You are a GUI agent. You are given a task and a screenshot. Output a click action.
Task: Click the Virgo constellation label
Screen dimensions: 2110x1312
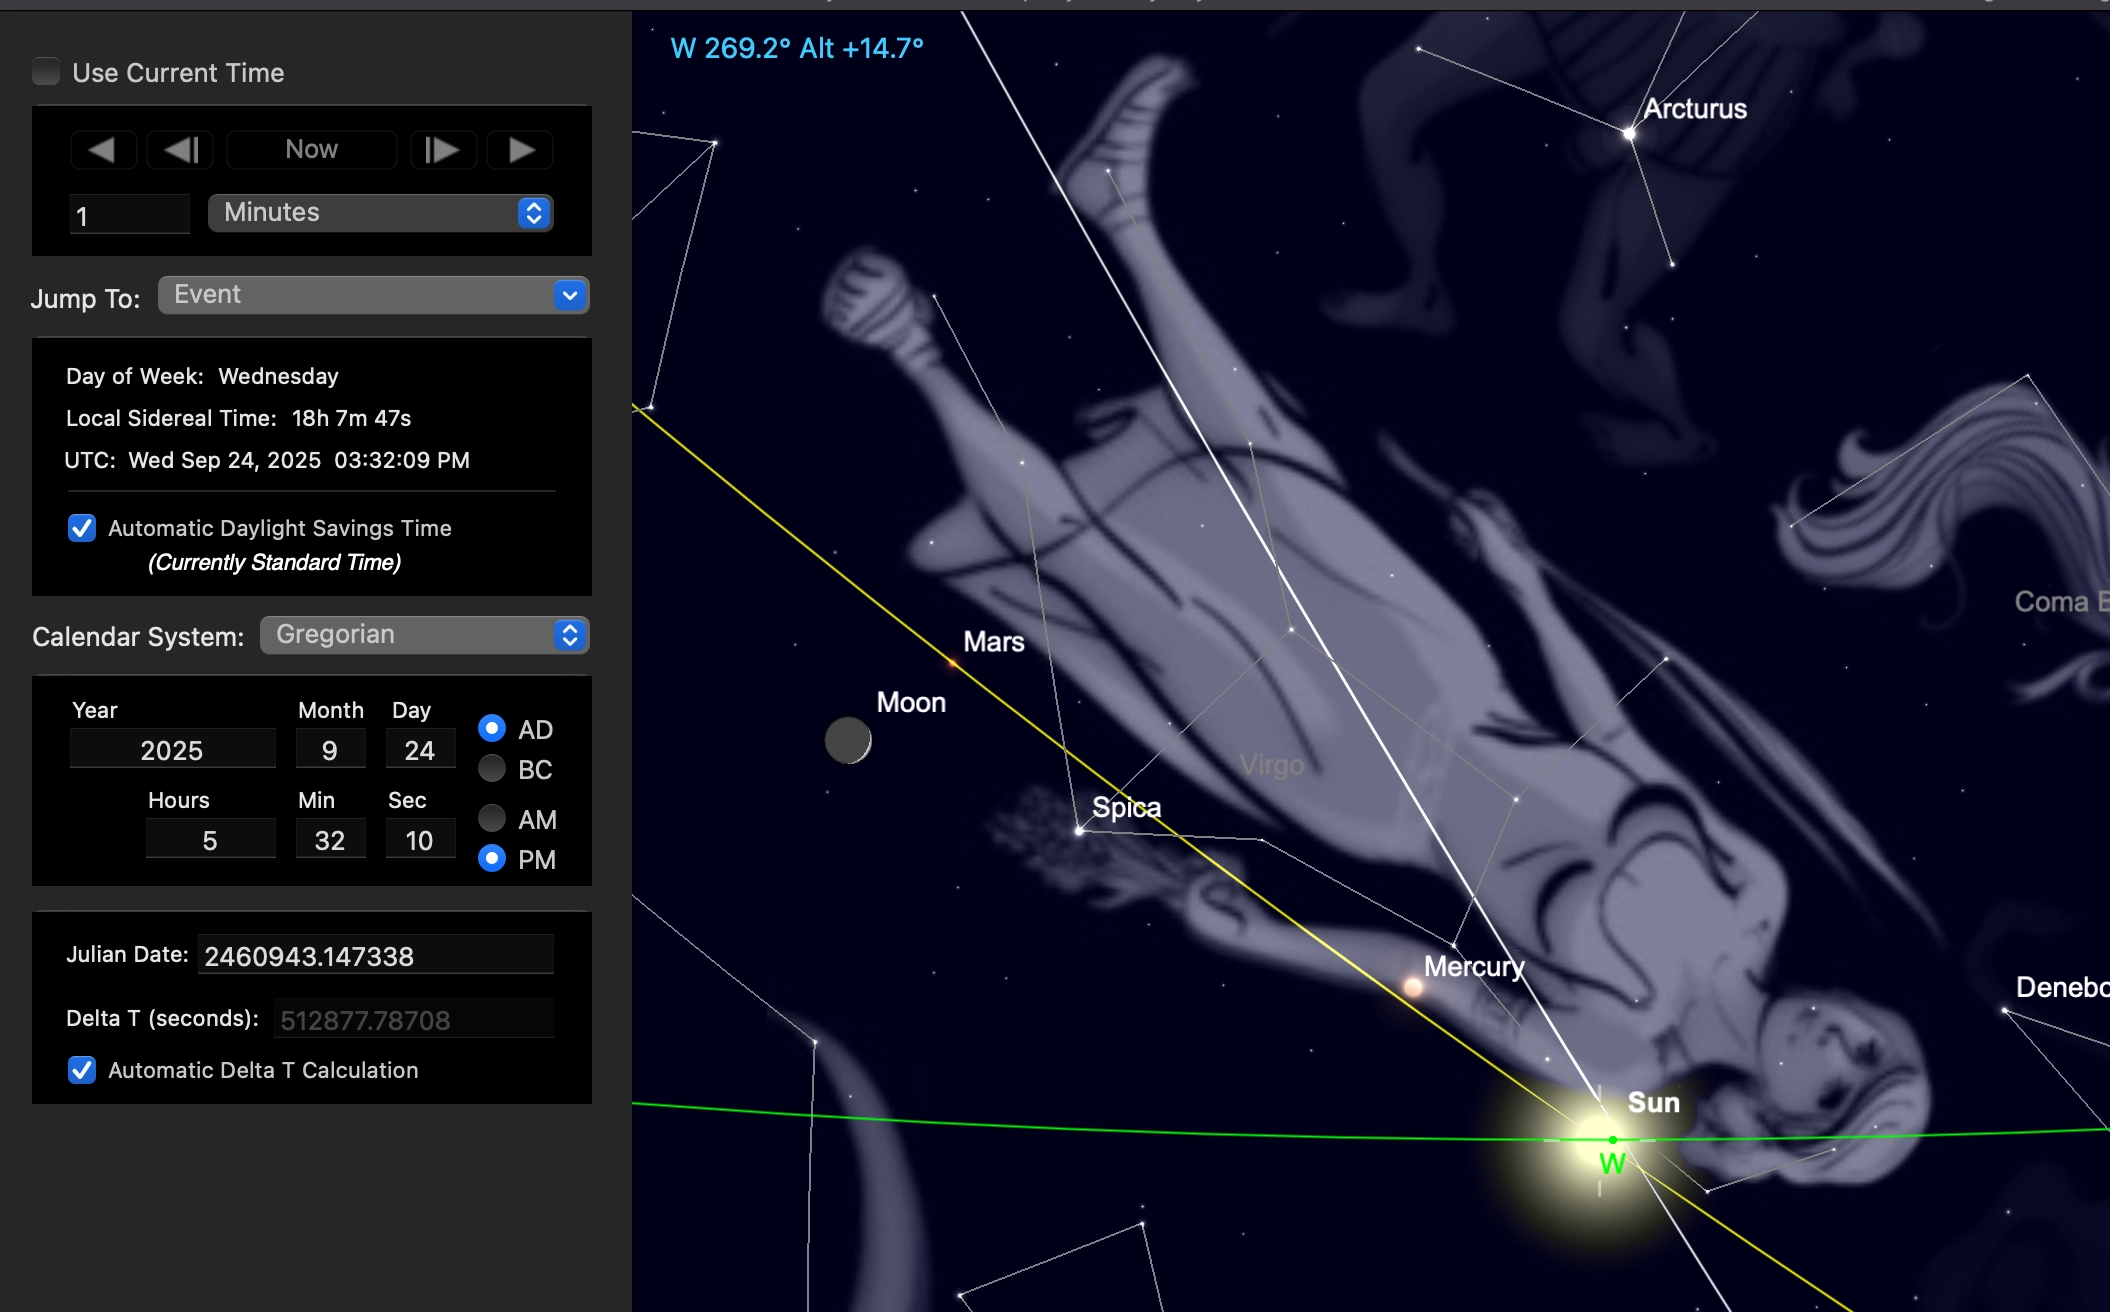1272,766
